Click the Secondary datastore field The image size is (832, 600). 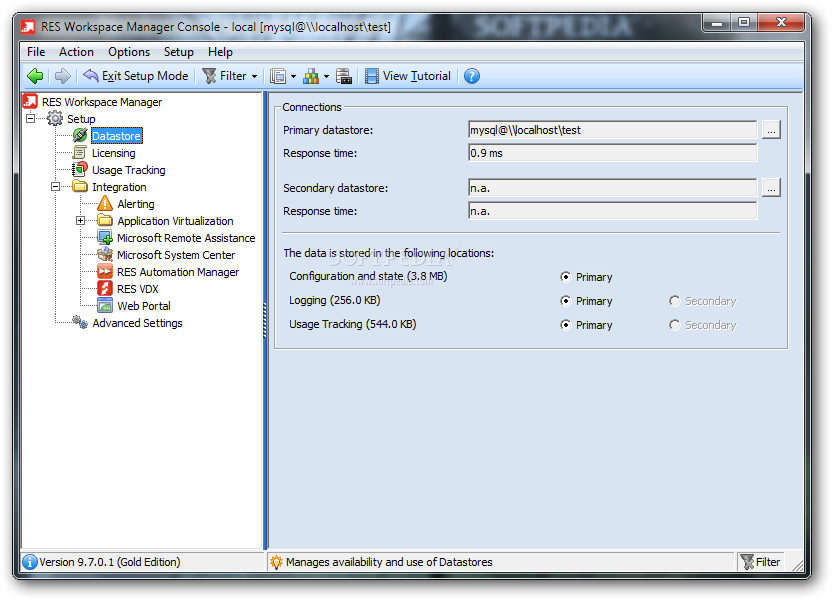(613, 188)
